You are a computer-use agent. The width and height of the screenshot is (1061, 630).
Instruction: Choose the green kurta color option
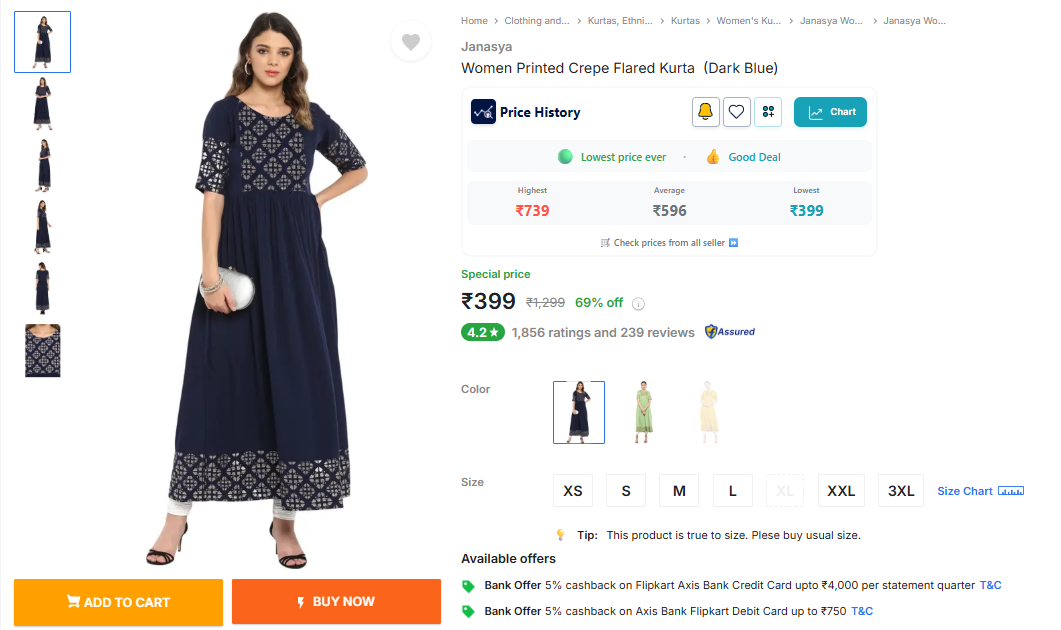click(x=644, y=412)
